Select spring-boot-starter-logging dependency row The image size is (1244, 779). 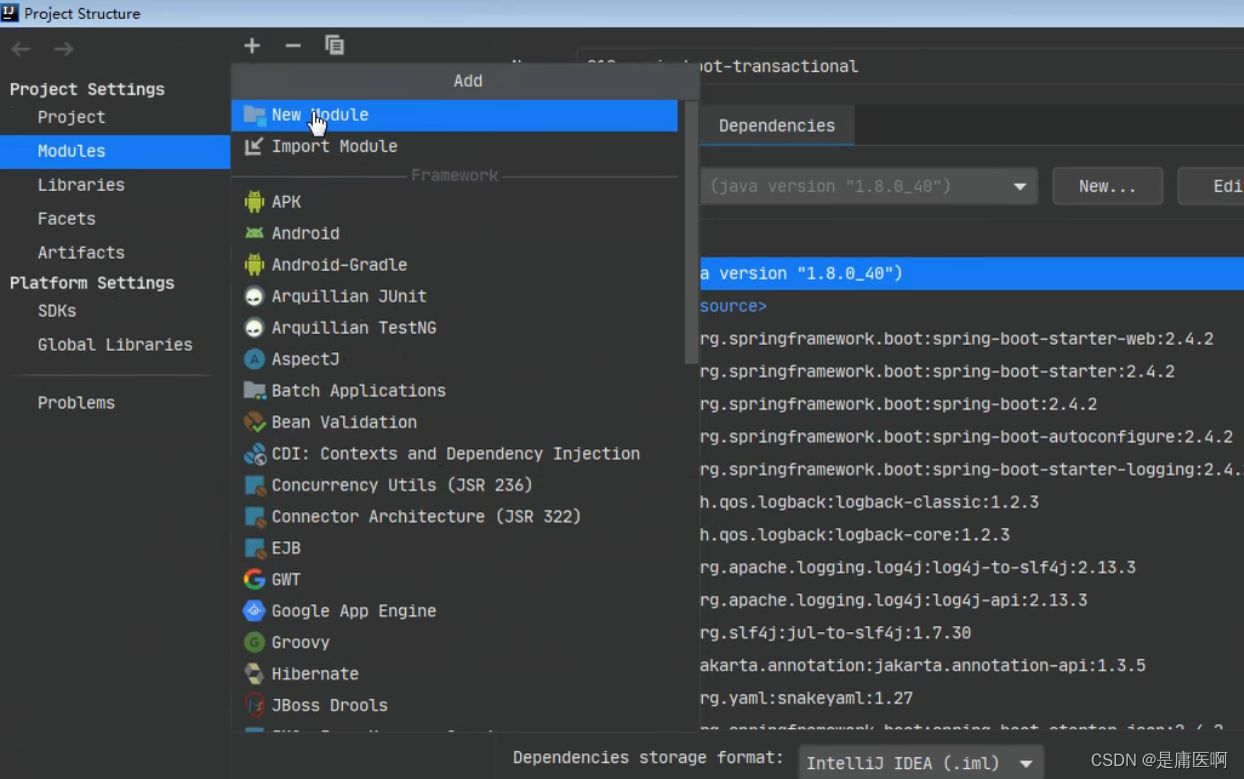pos(971,469)
